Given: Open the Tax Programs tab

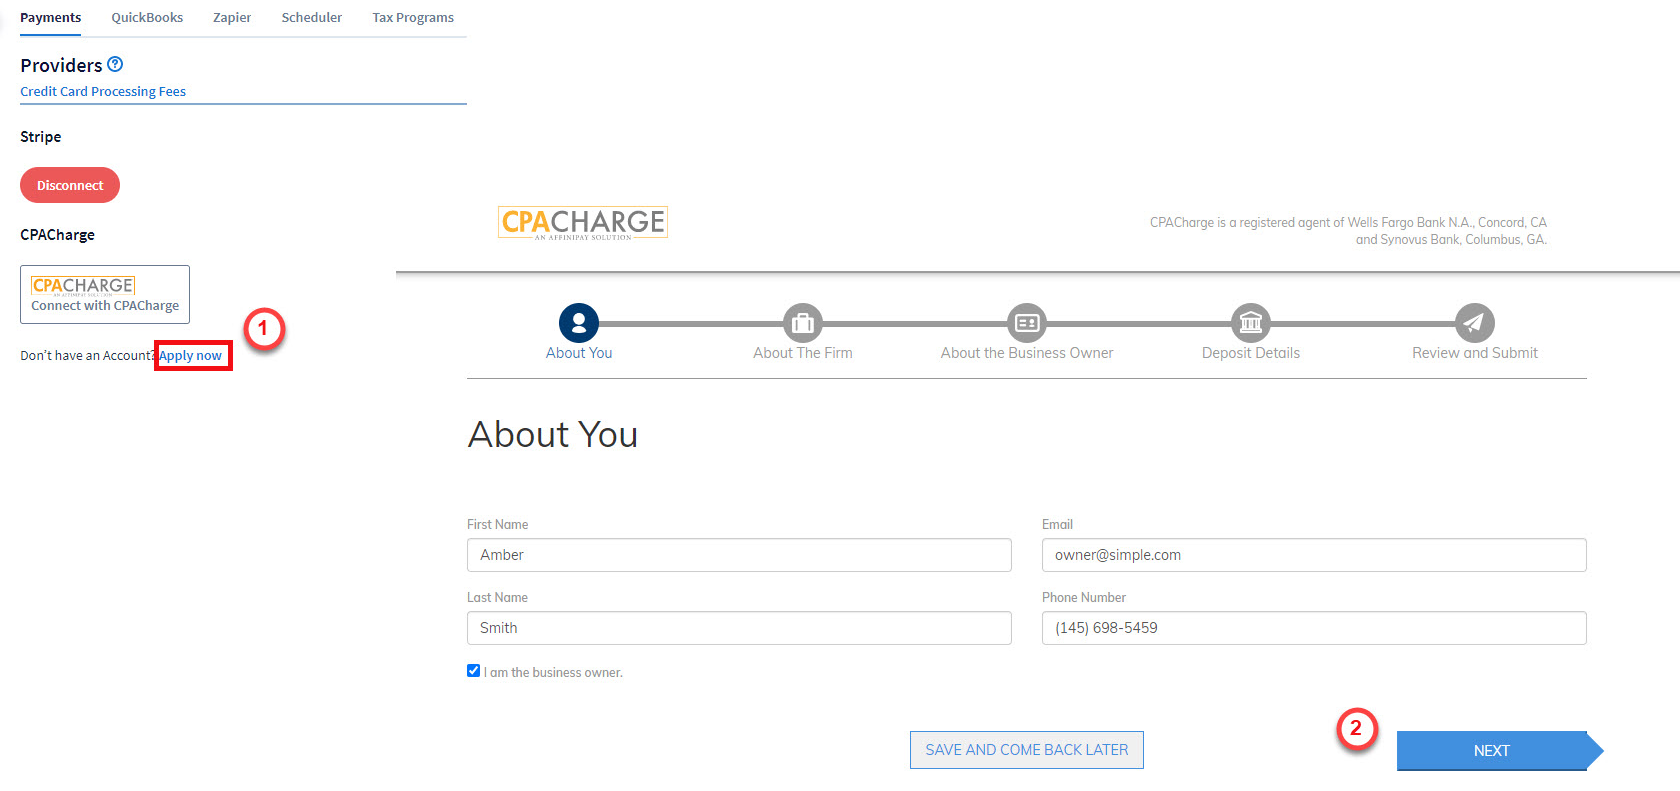Looking at the screenshot, I should click(412, 18).
